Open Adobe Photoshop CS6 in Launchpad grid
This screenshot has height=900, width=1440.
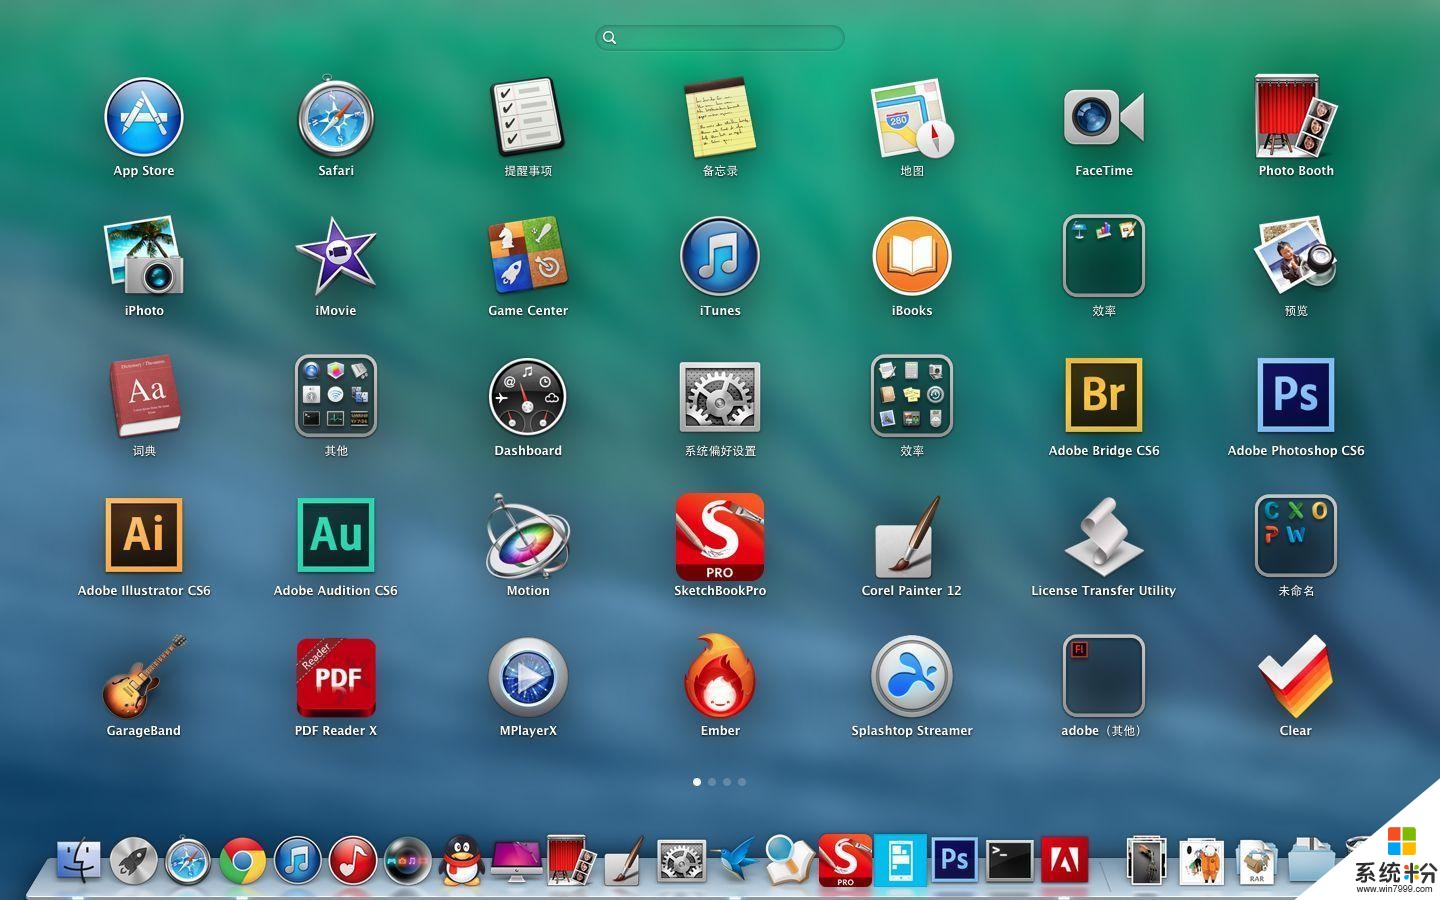point(1296,396)
